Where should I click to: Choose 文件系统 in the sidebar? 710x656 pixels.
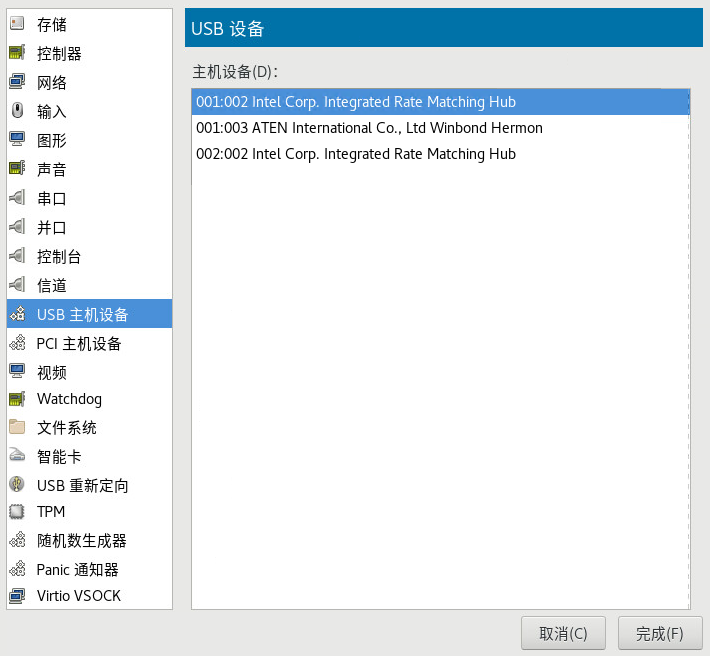click(x=90, y=427)
